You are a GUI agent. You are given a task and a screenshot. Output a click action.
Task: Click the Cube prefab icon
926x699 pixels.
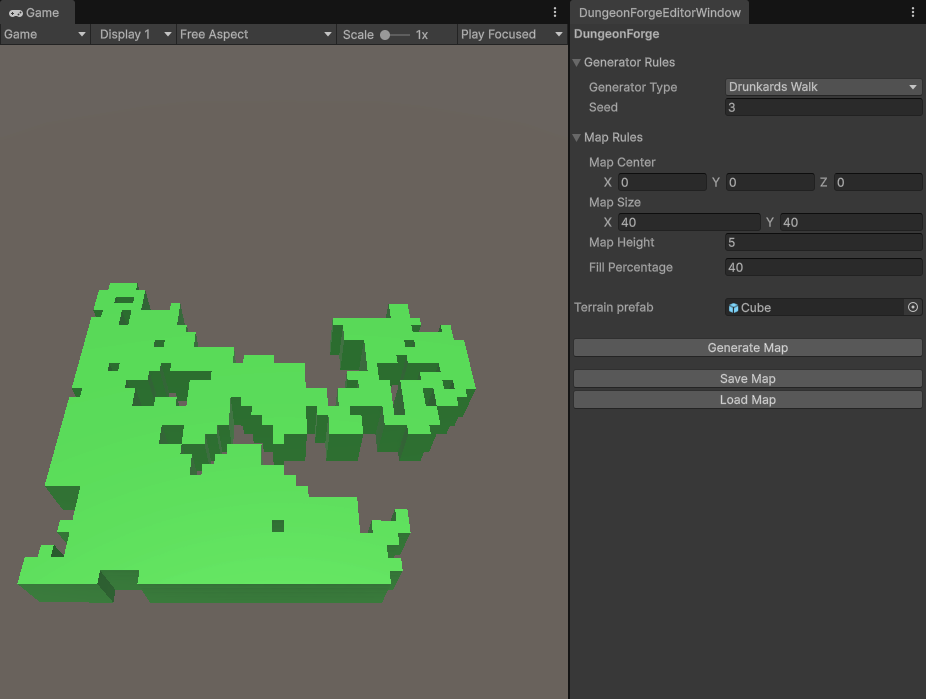(734, 308)
